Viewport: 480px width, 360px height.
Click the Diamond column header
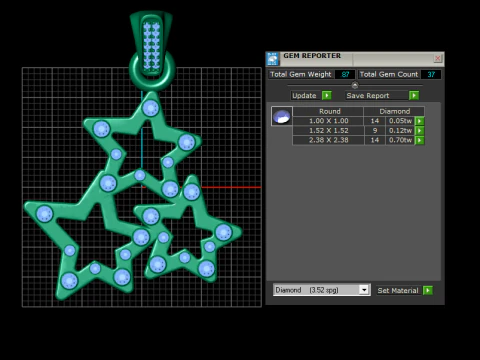point(394,111)
